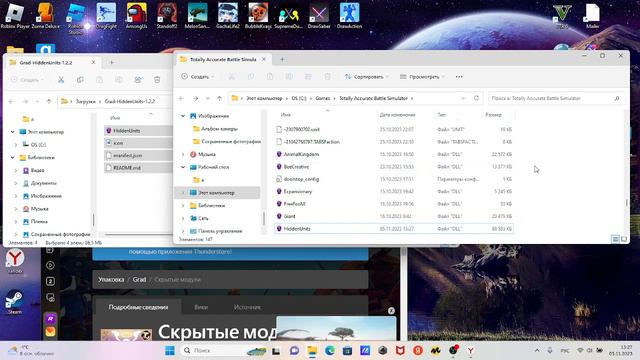The height and width of the screenshot is (360, 640).
Task: Select the doorstop_config file
Action: (394, 179)
